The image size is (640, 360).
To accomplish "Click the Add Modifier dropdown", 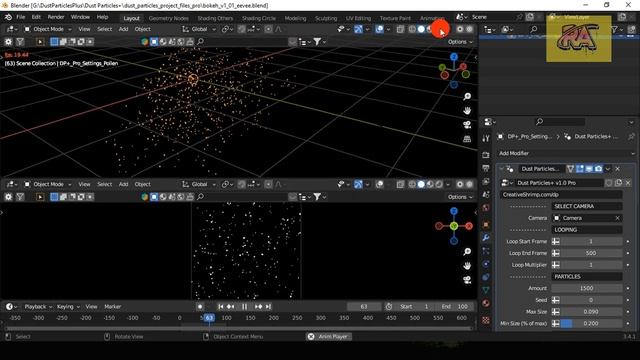I will (567, 153).
